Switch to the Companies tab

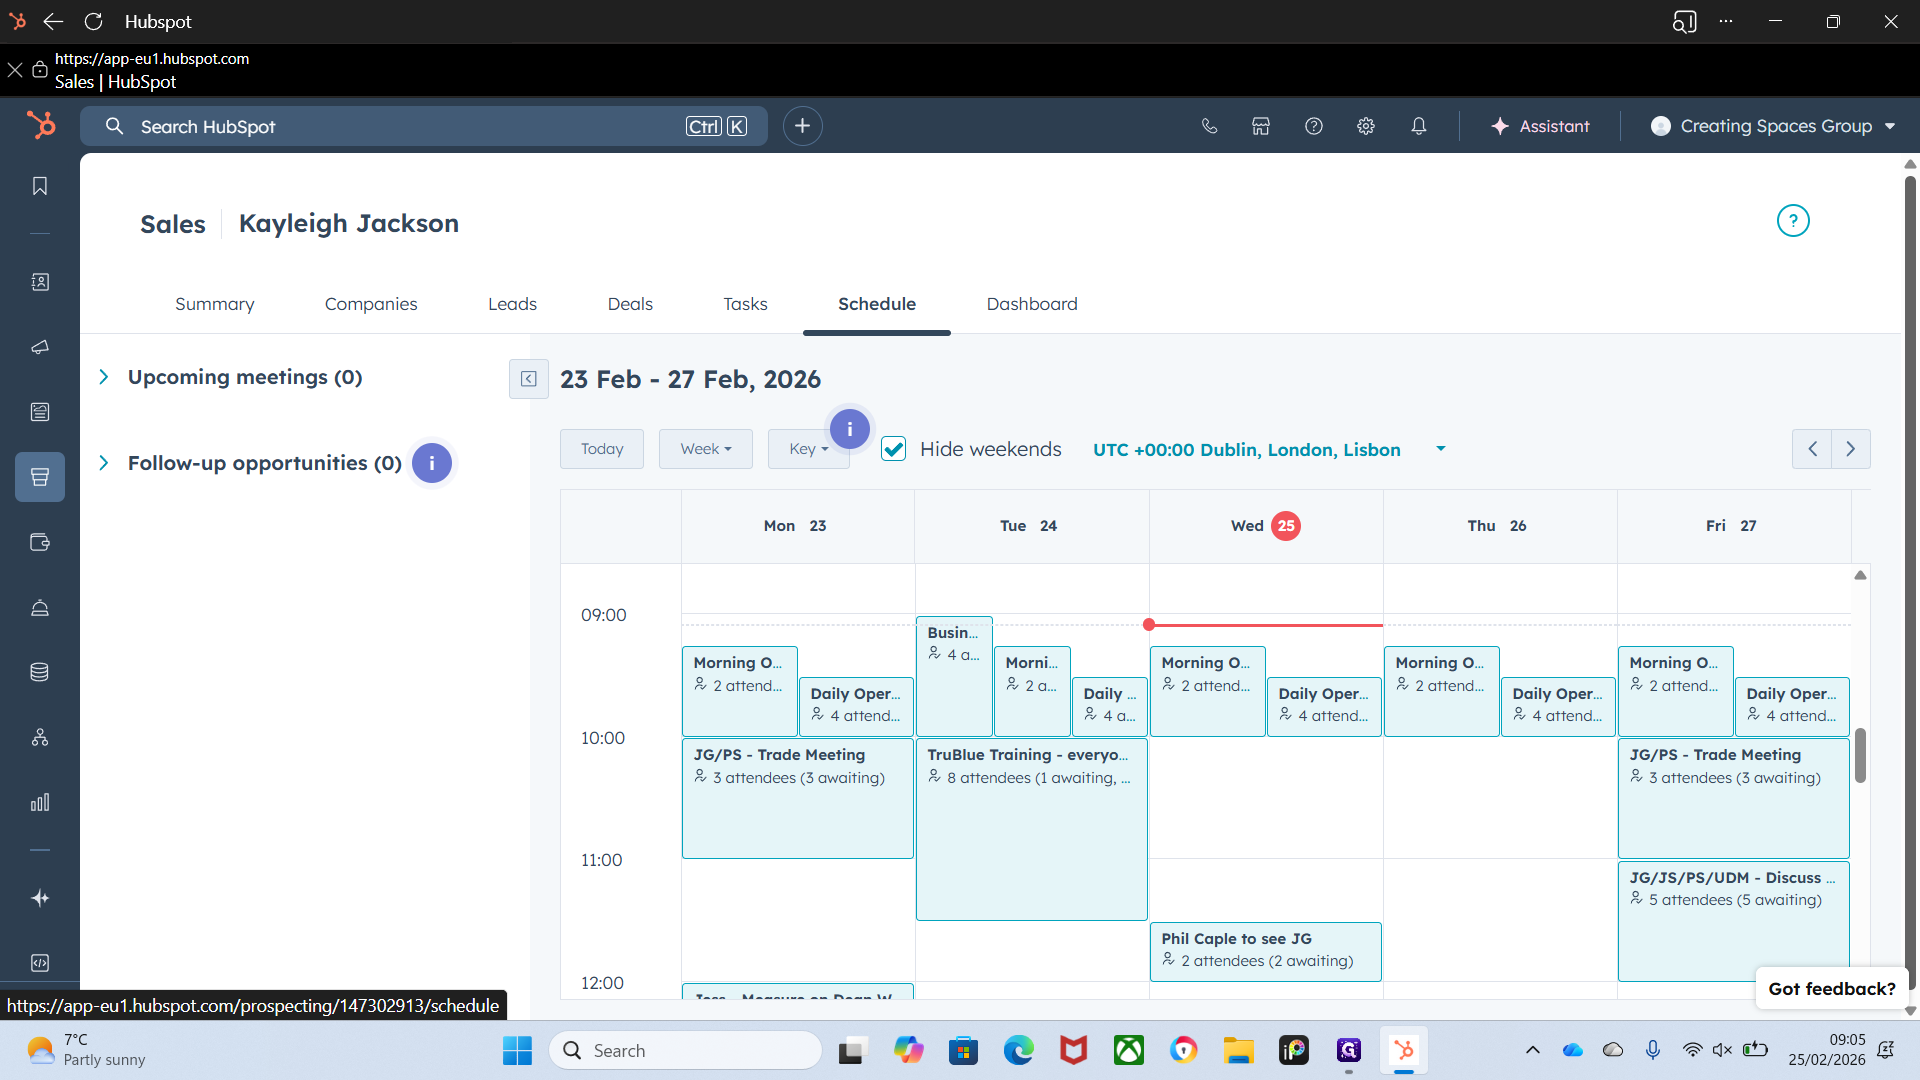[x=371, y=304]
